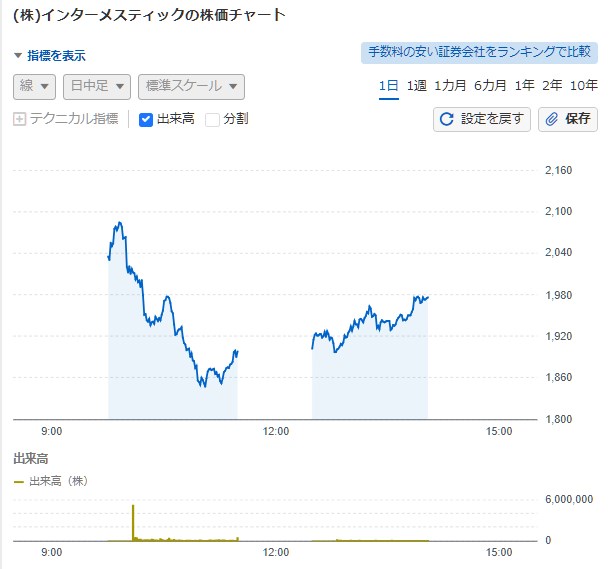Click the 保存 save button
609x569 pixels.
pos(567,119)
